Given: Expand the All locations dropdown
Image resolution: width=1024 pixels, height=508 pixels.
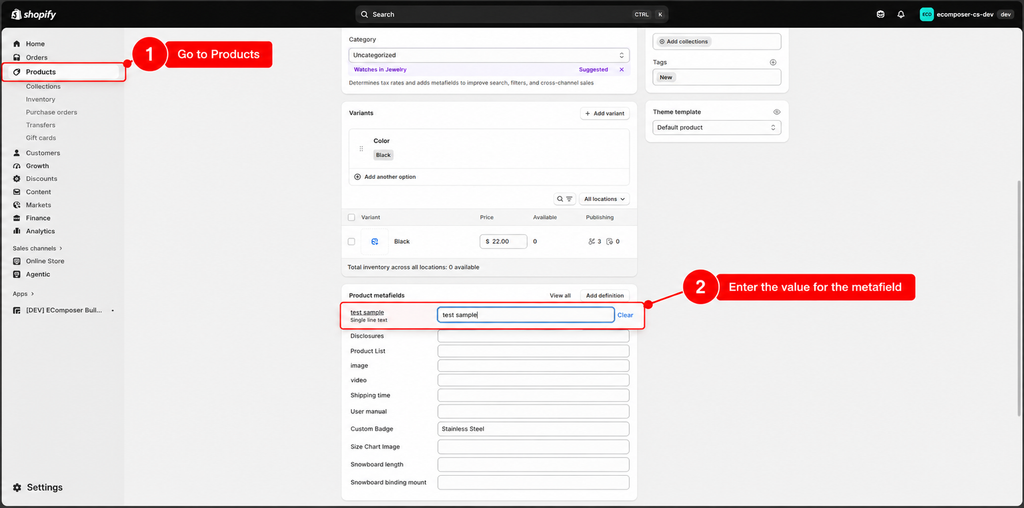Looking at the screenshot, I should pyautogui.click(x=604, y=198).
